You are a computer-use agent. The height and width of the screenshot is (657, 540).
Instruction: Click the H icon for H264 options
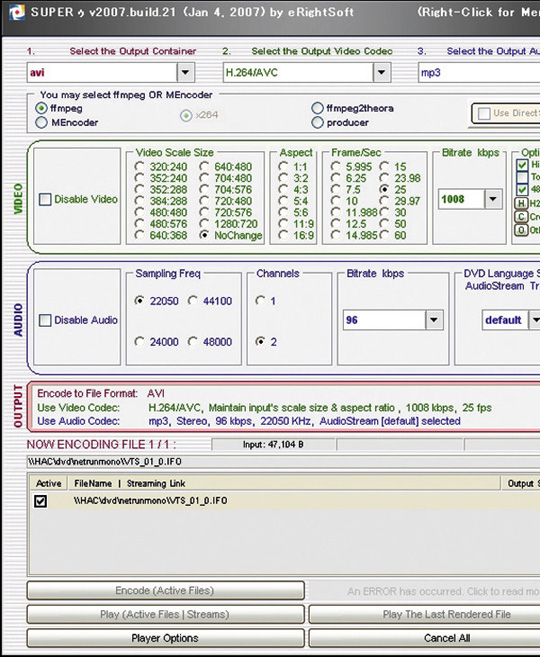click(521, 203)
